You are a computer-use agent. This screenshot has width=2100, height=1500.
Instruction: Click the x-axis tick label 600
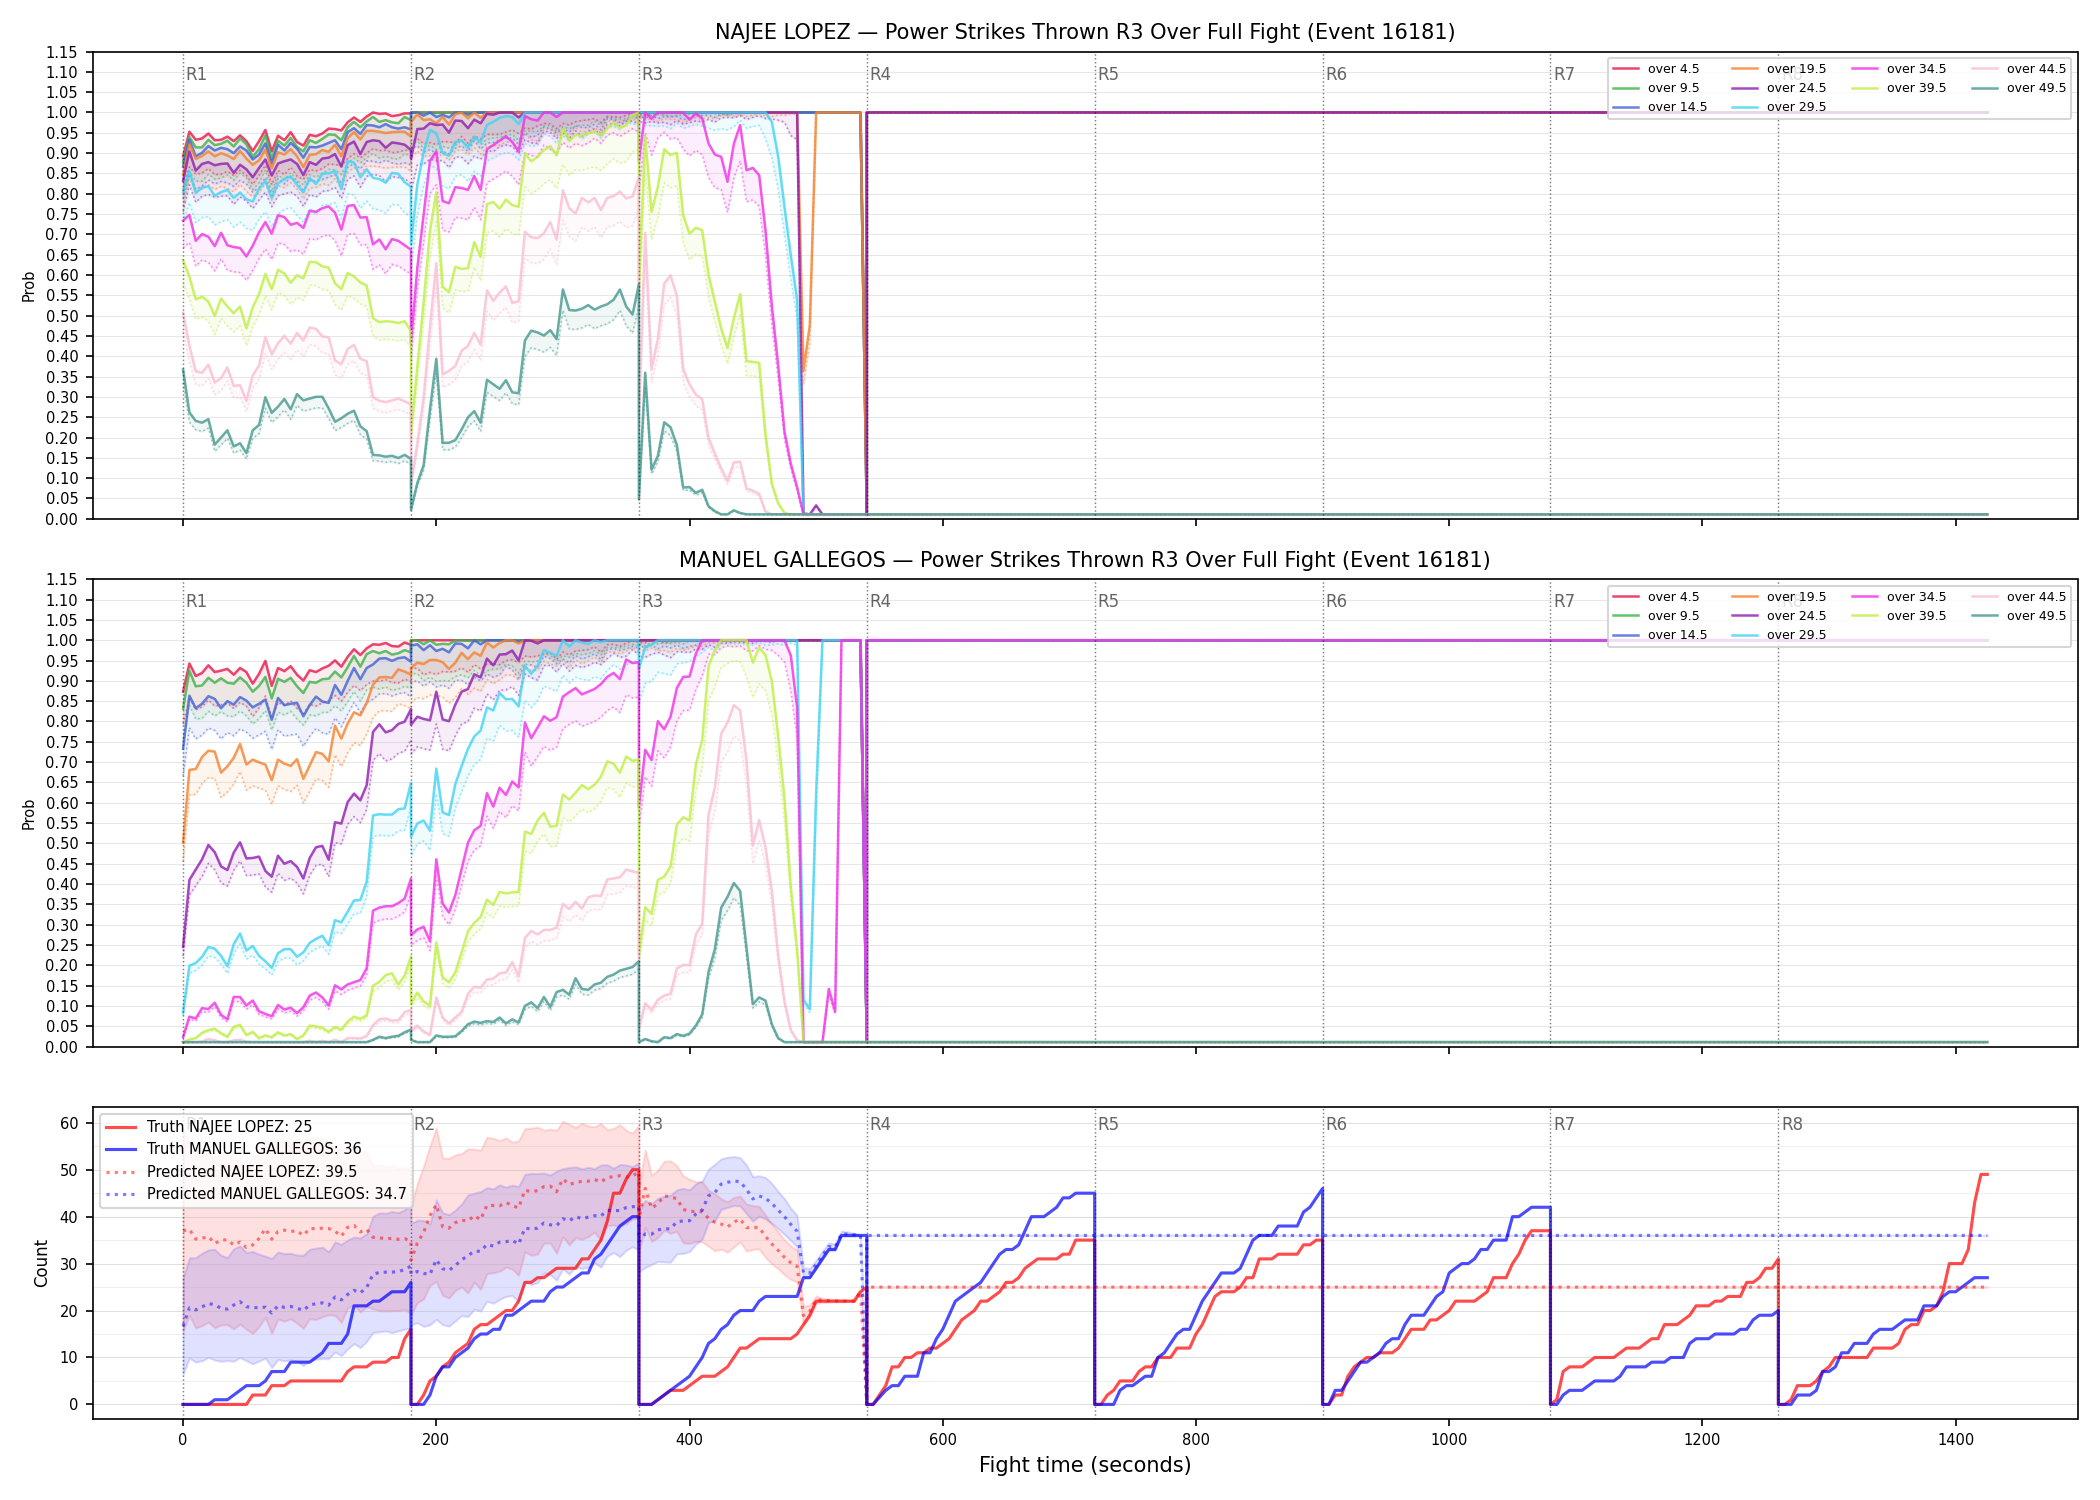[942, 1440]
